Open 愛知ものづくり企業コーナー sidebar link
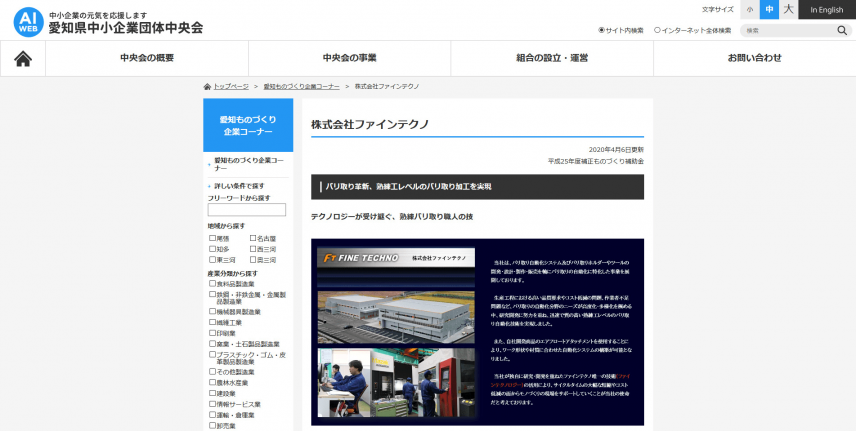This screenshot has width=856, height=431. pos(248,164)
